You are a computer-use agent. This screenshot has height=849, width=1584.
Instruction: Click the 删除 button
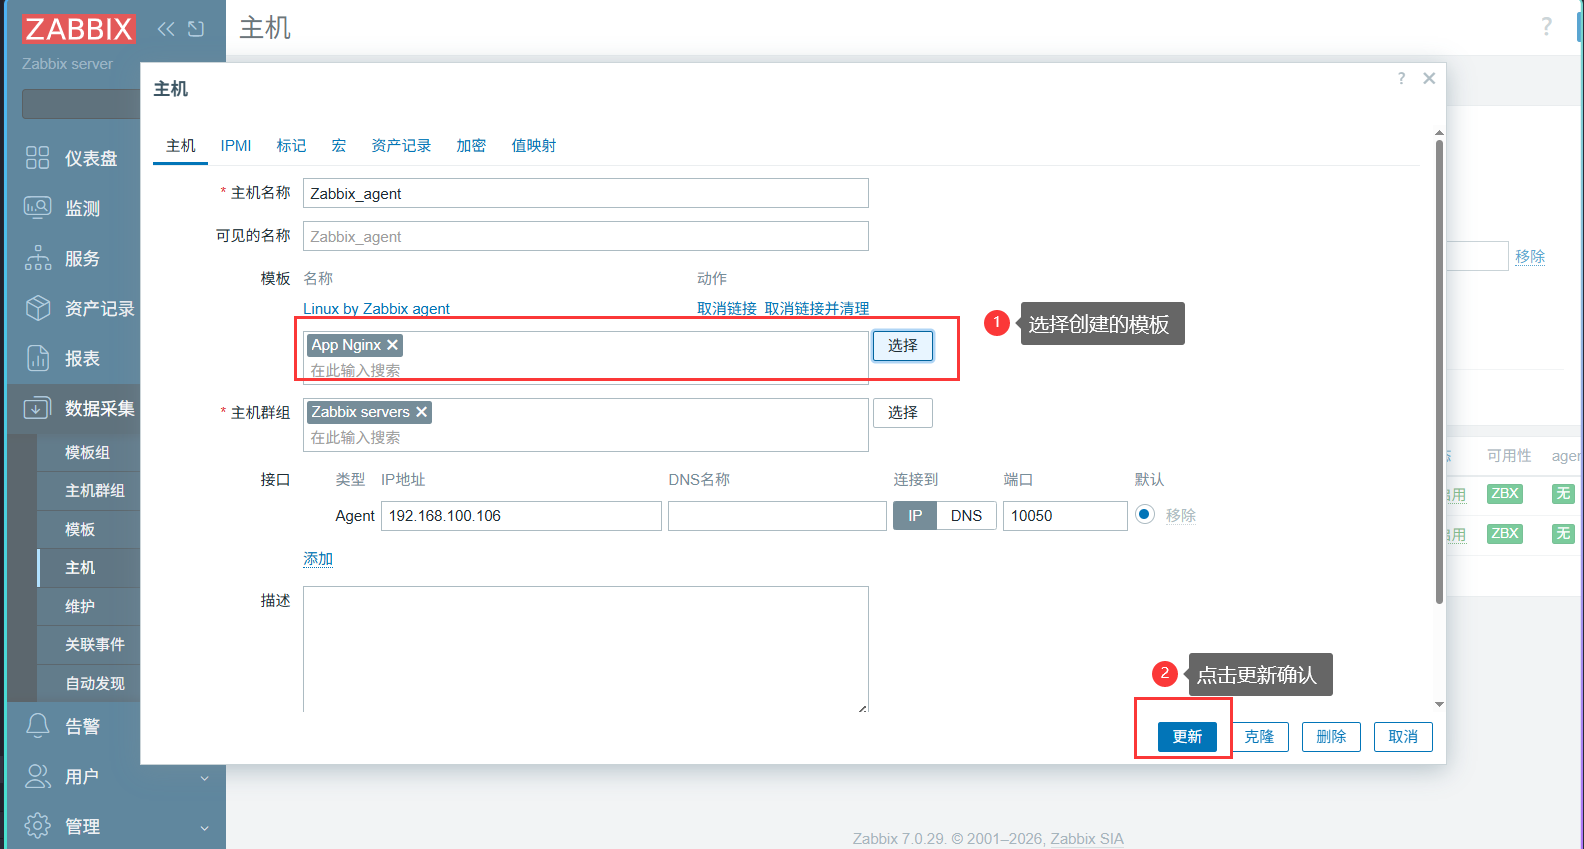[x=1331, y=737]
